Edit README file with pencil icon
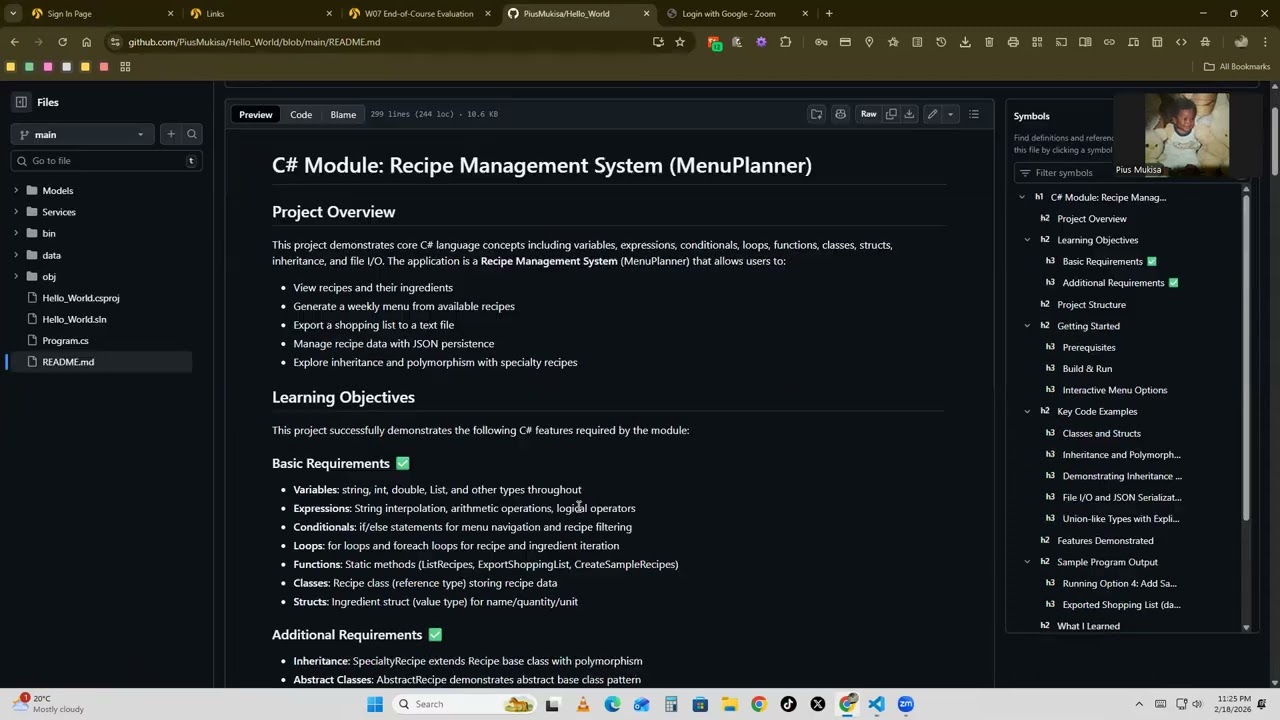 932,114
